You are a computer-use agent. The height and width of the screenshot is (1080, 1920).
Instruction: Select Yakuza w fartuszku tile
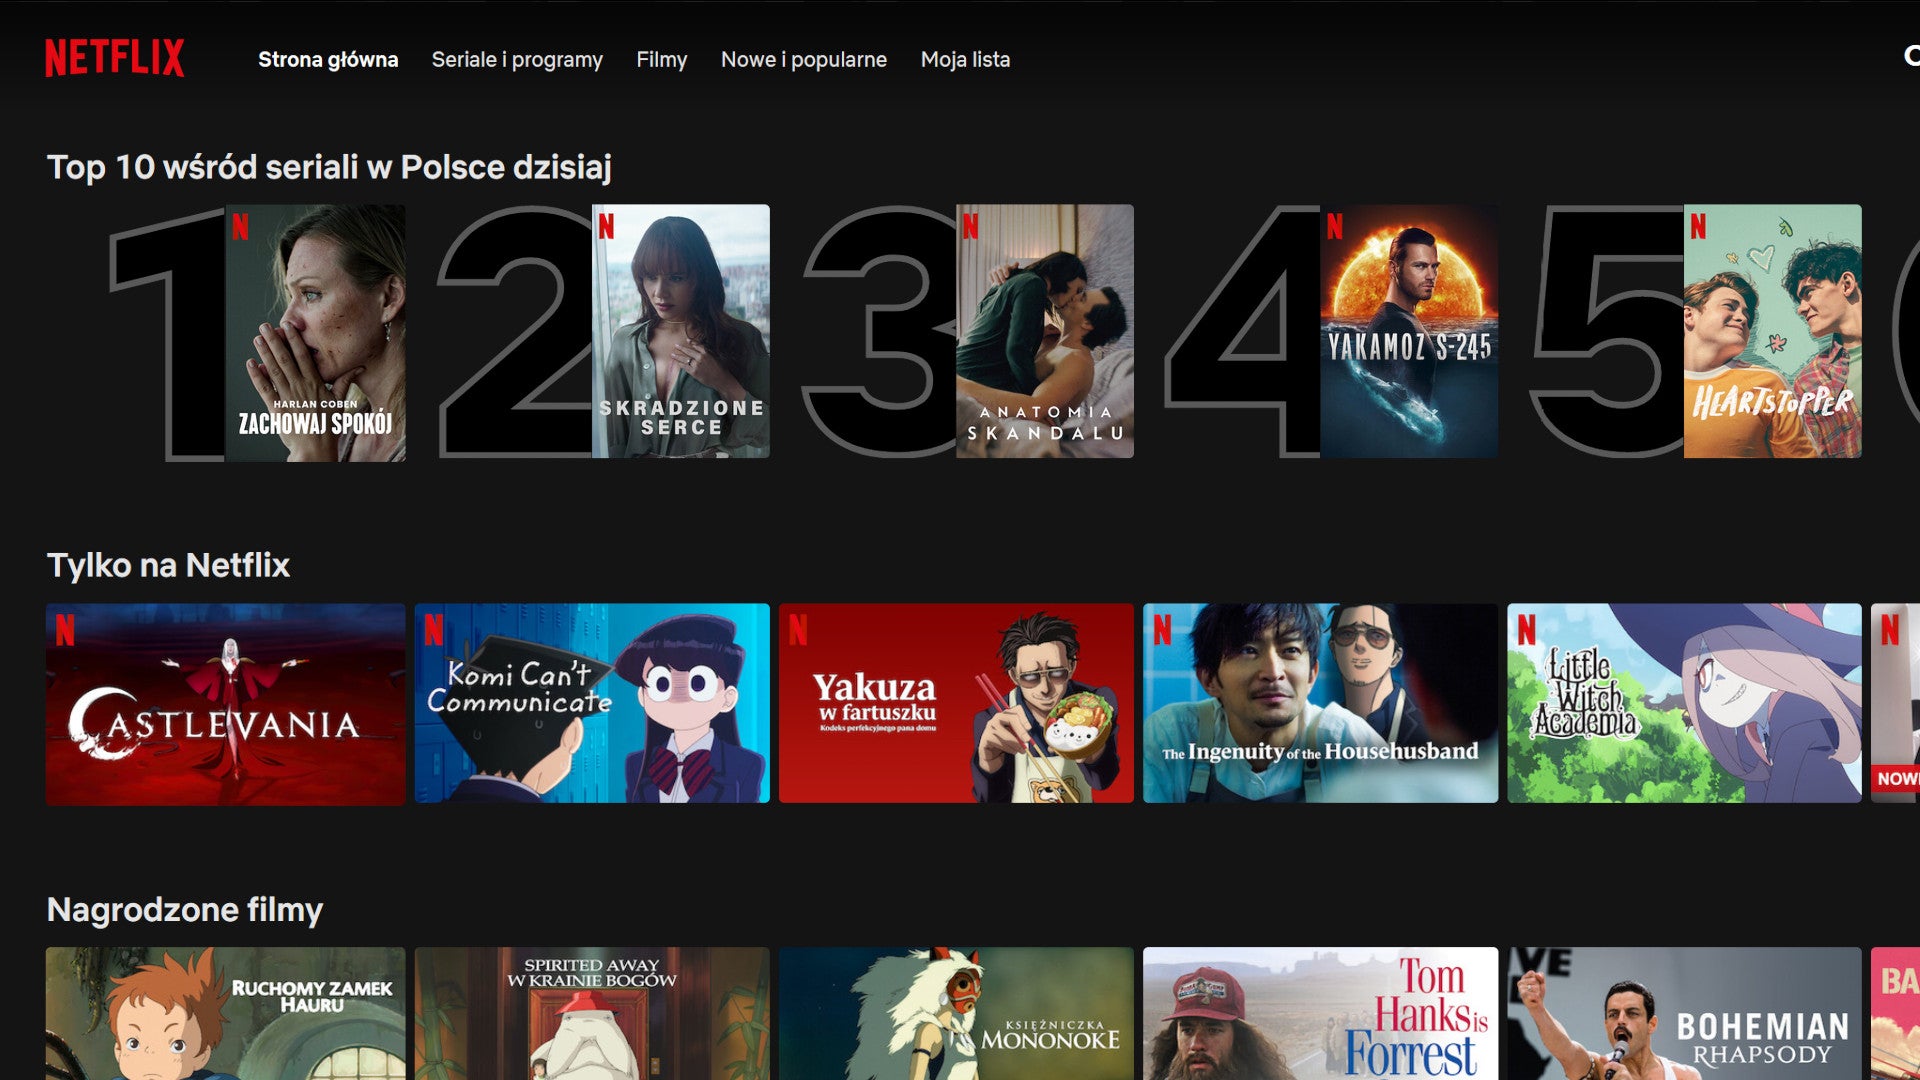[956, 703]
